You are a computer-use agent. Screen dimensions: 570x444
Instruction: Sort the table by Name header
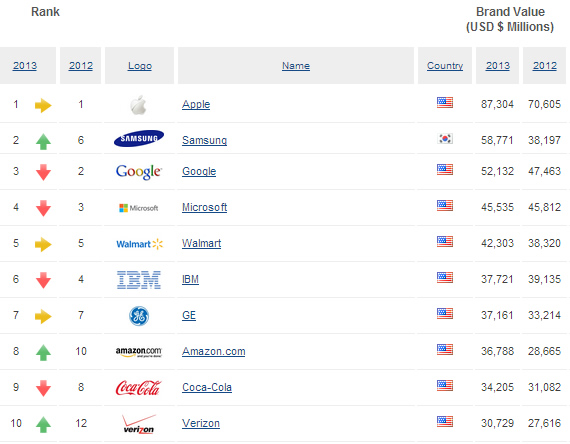(x=296, y=66)
